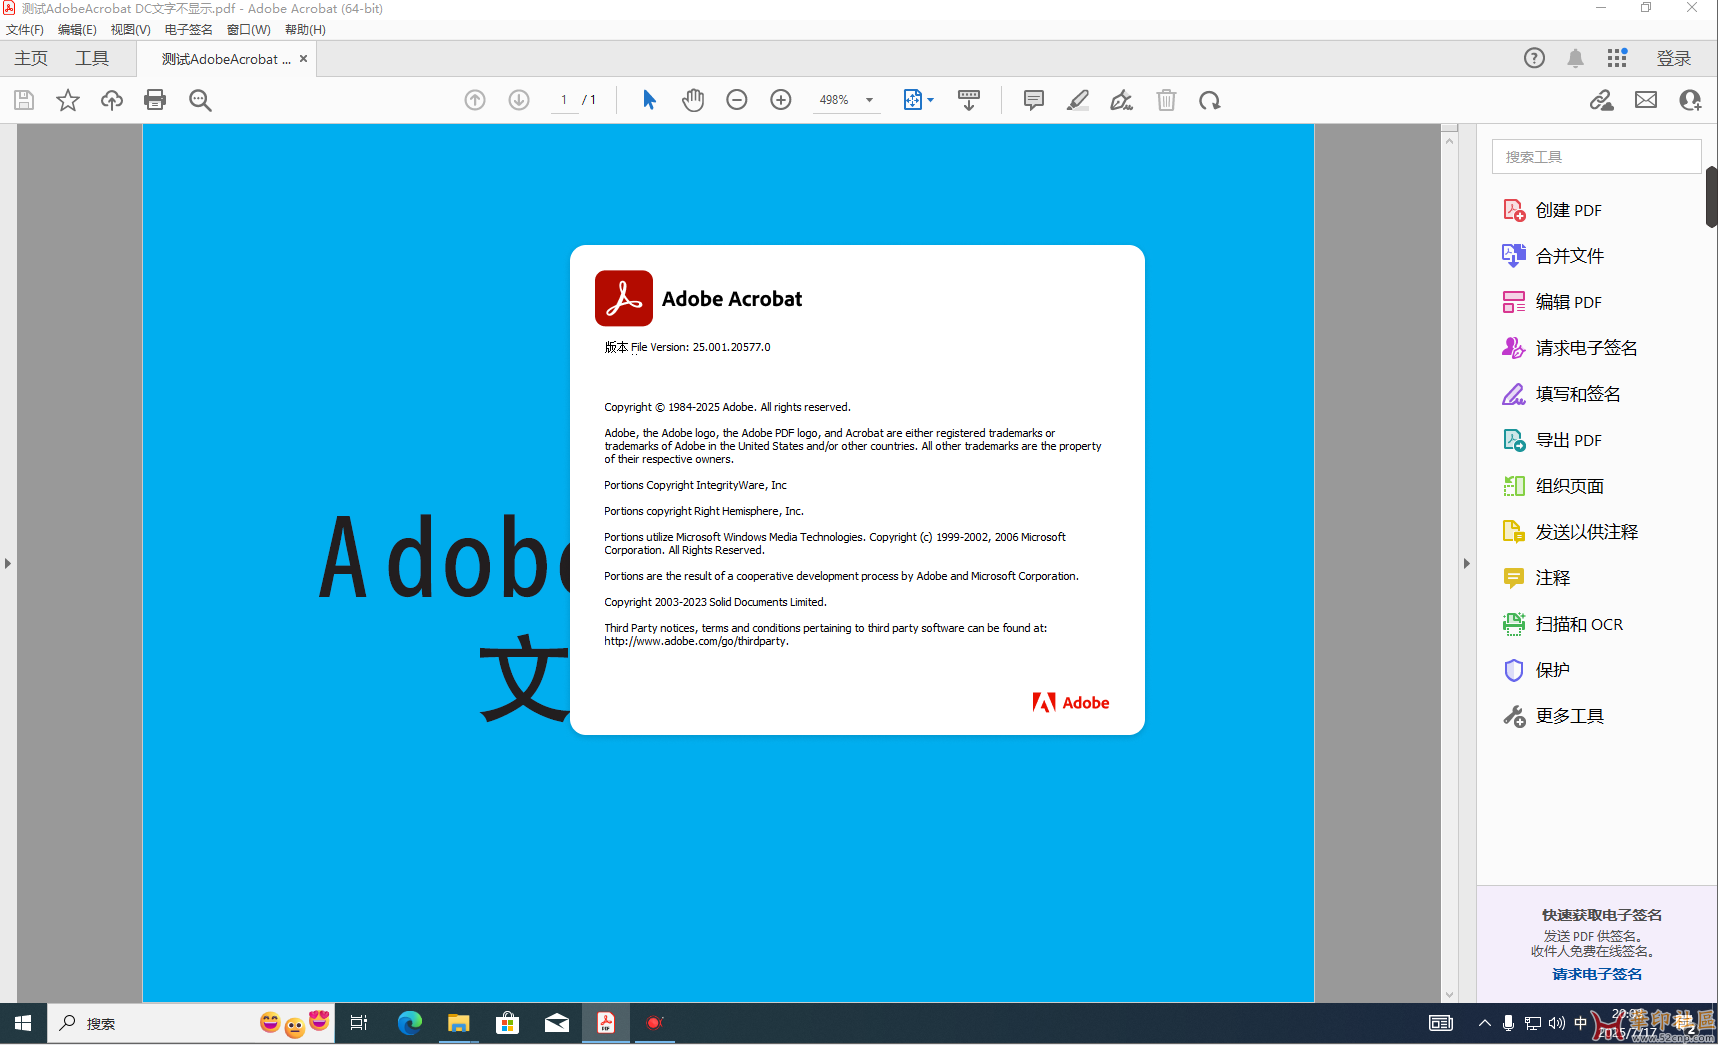Switch to the 工具 tab

click(92, 58)
